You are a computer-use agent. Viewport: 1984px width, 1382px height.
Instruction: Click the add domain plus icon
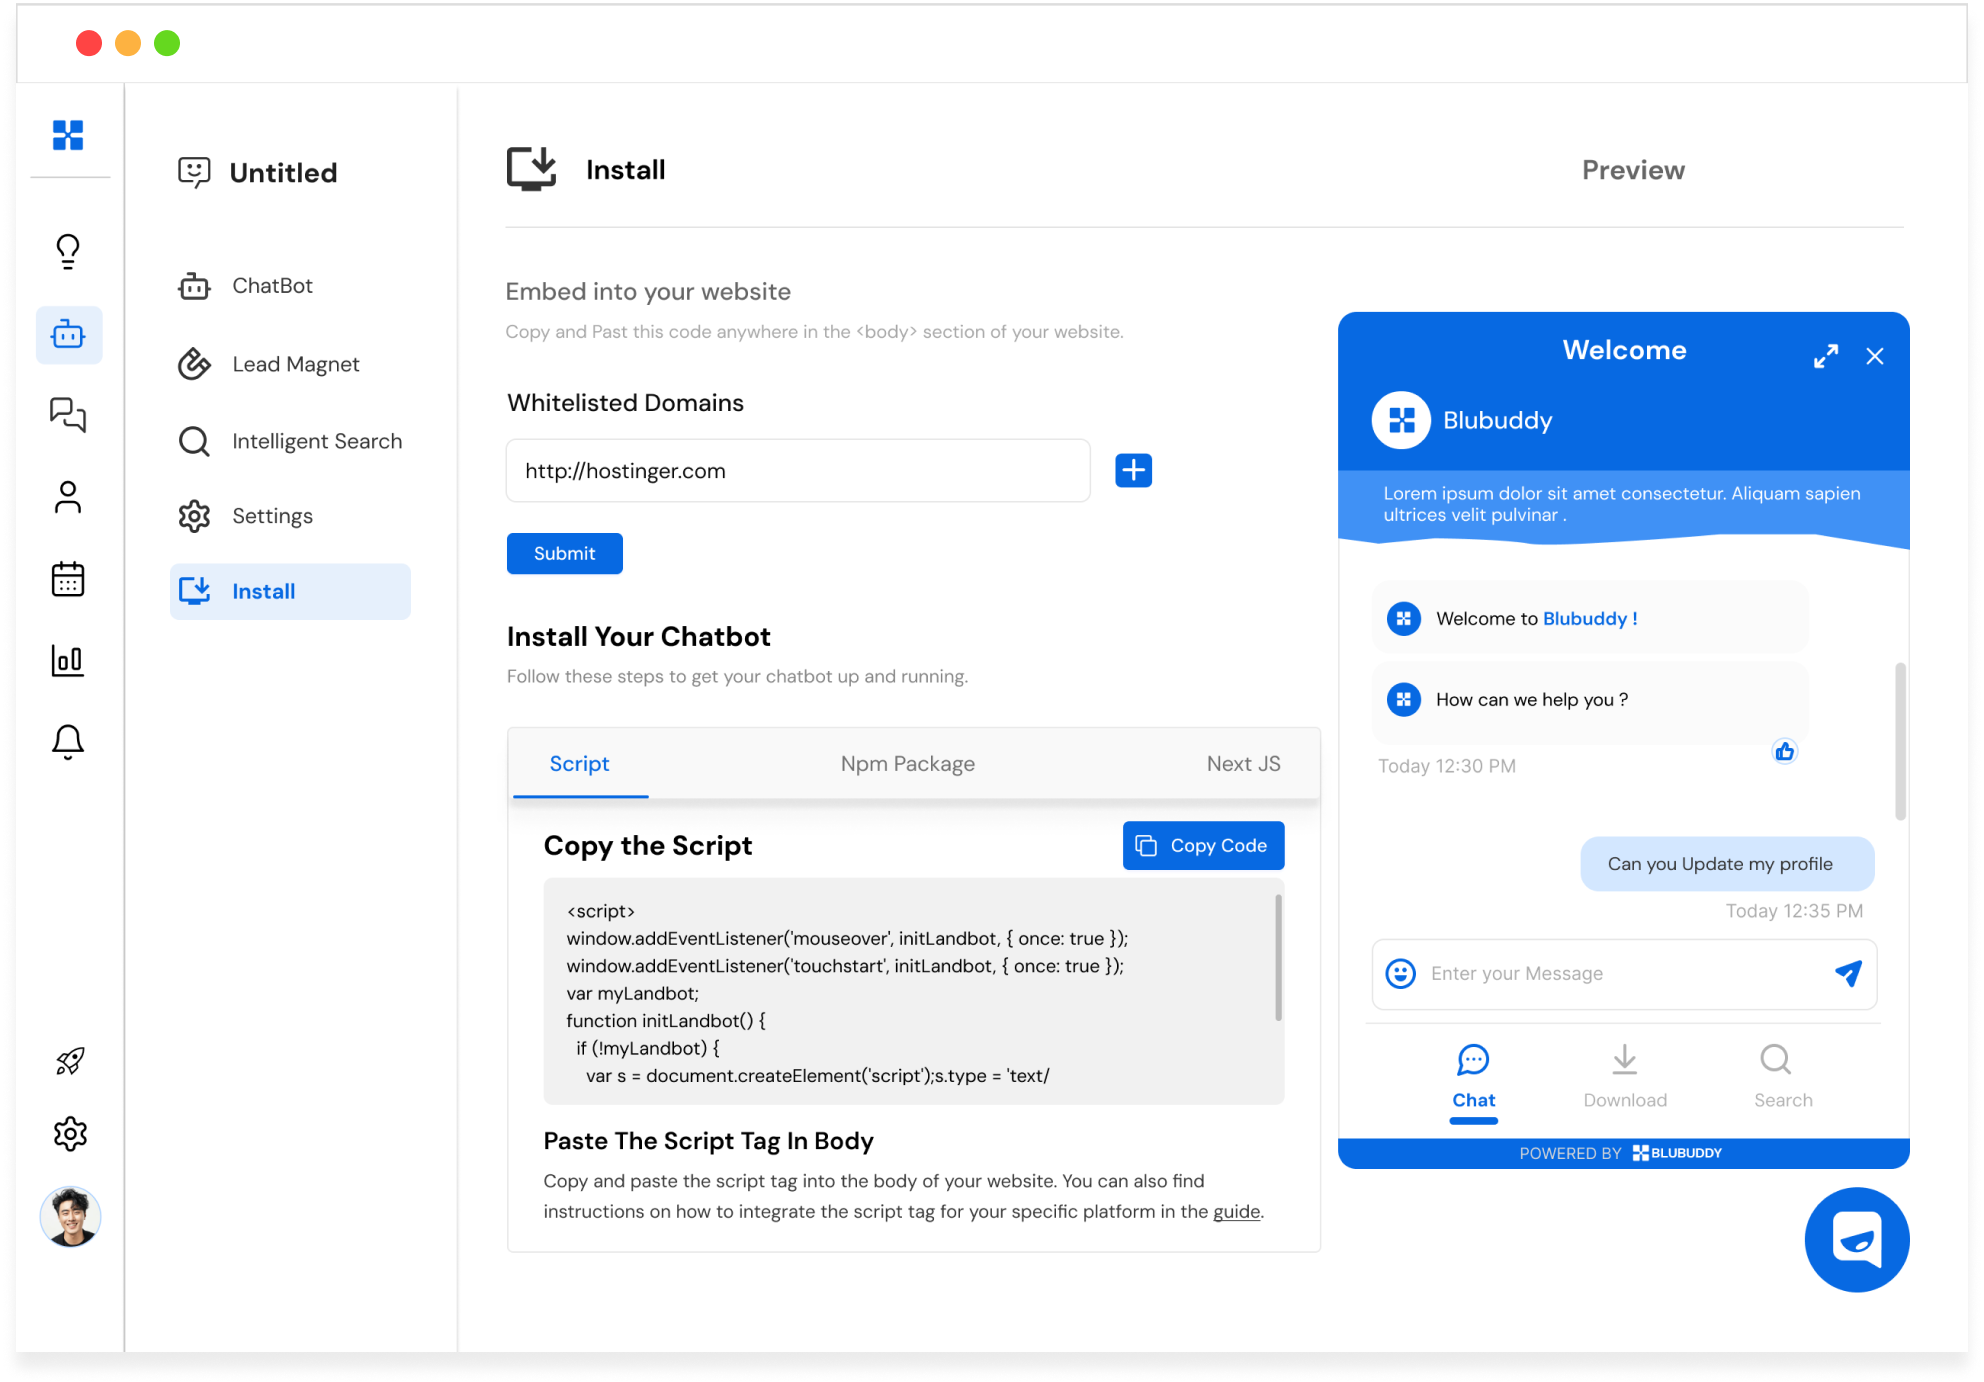coord(1132,470)
